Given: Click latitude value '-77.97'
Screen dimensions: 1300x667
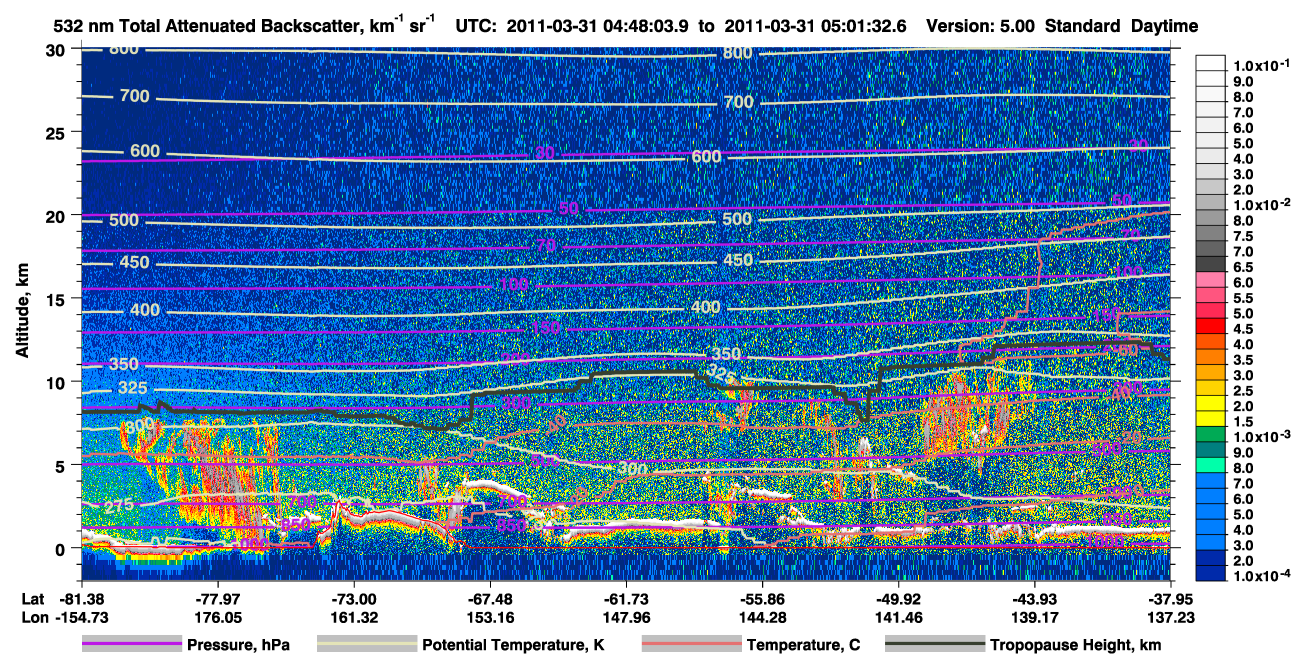Looking at the screenshot, I should coord(217,599).
